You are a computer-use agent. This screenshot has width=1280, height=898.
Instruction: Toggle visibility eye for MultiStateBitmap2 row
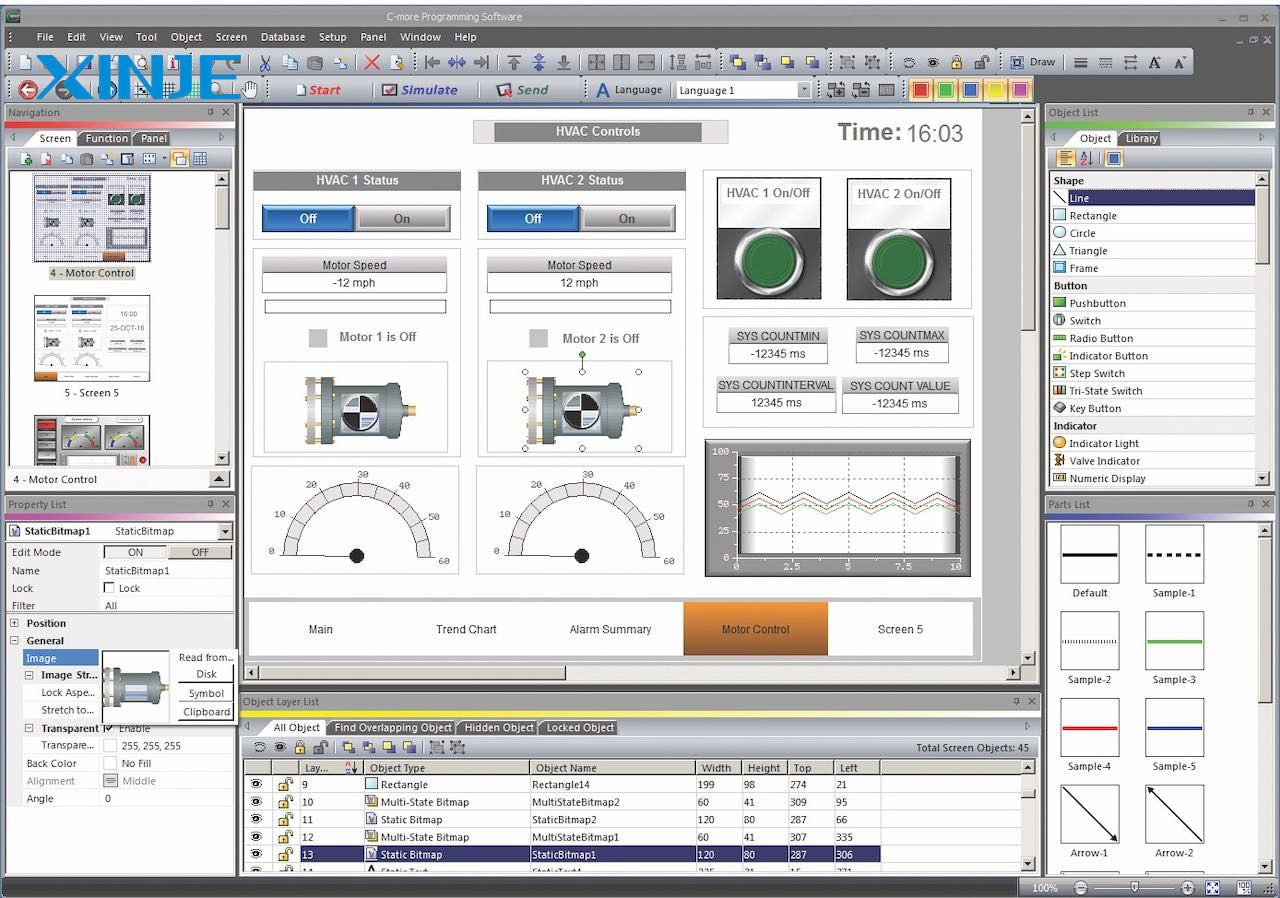tap(257, 802)
